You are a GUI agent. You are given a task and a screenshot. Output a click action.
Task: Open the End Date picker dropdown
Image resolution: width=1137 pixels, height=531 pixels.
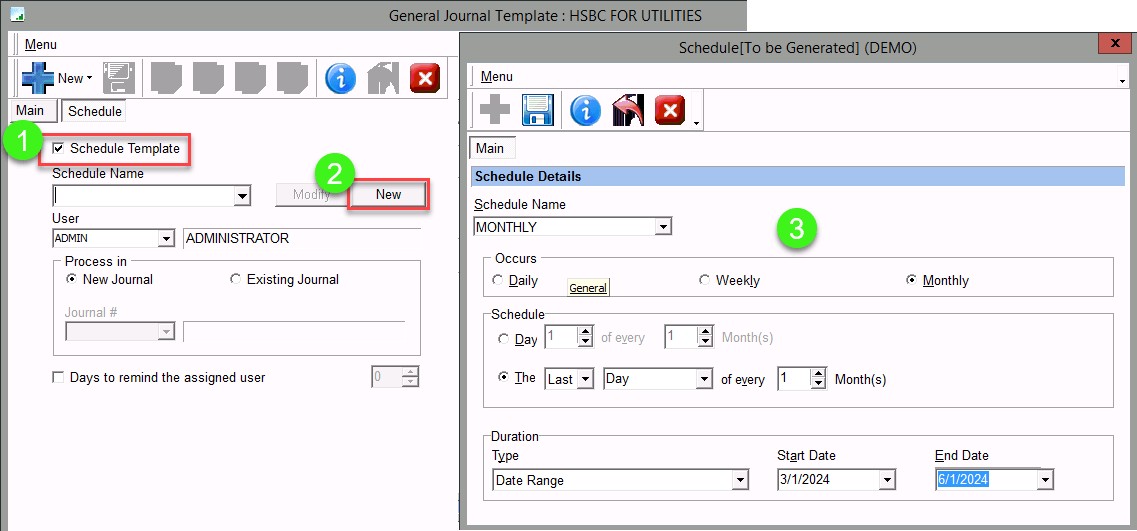[x=1045, y=481]
